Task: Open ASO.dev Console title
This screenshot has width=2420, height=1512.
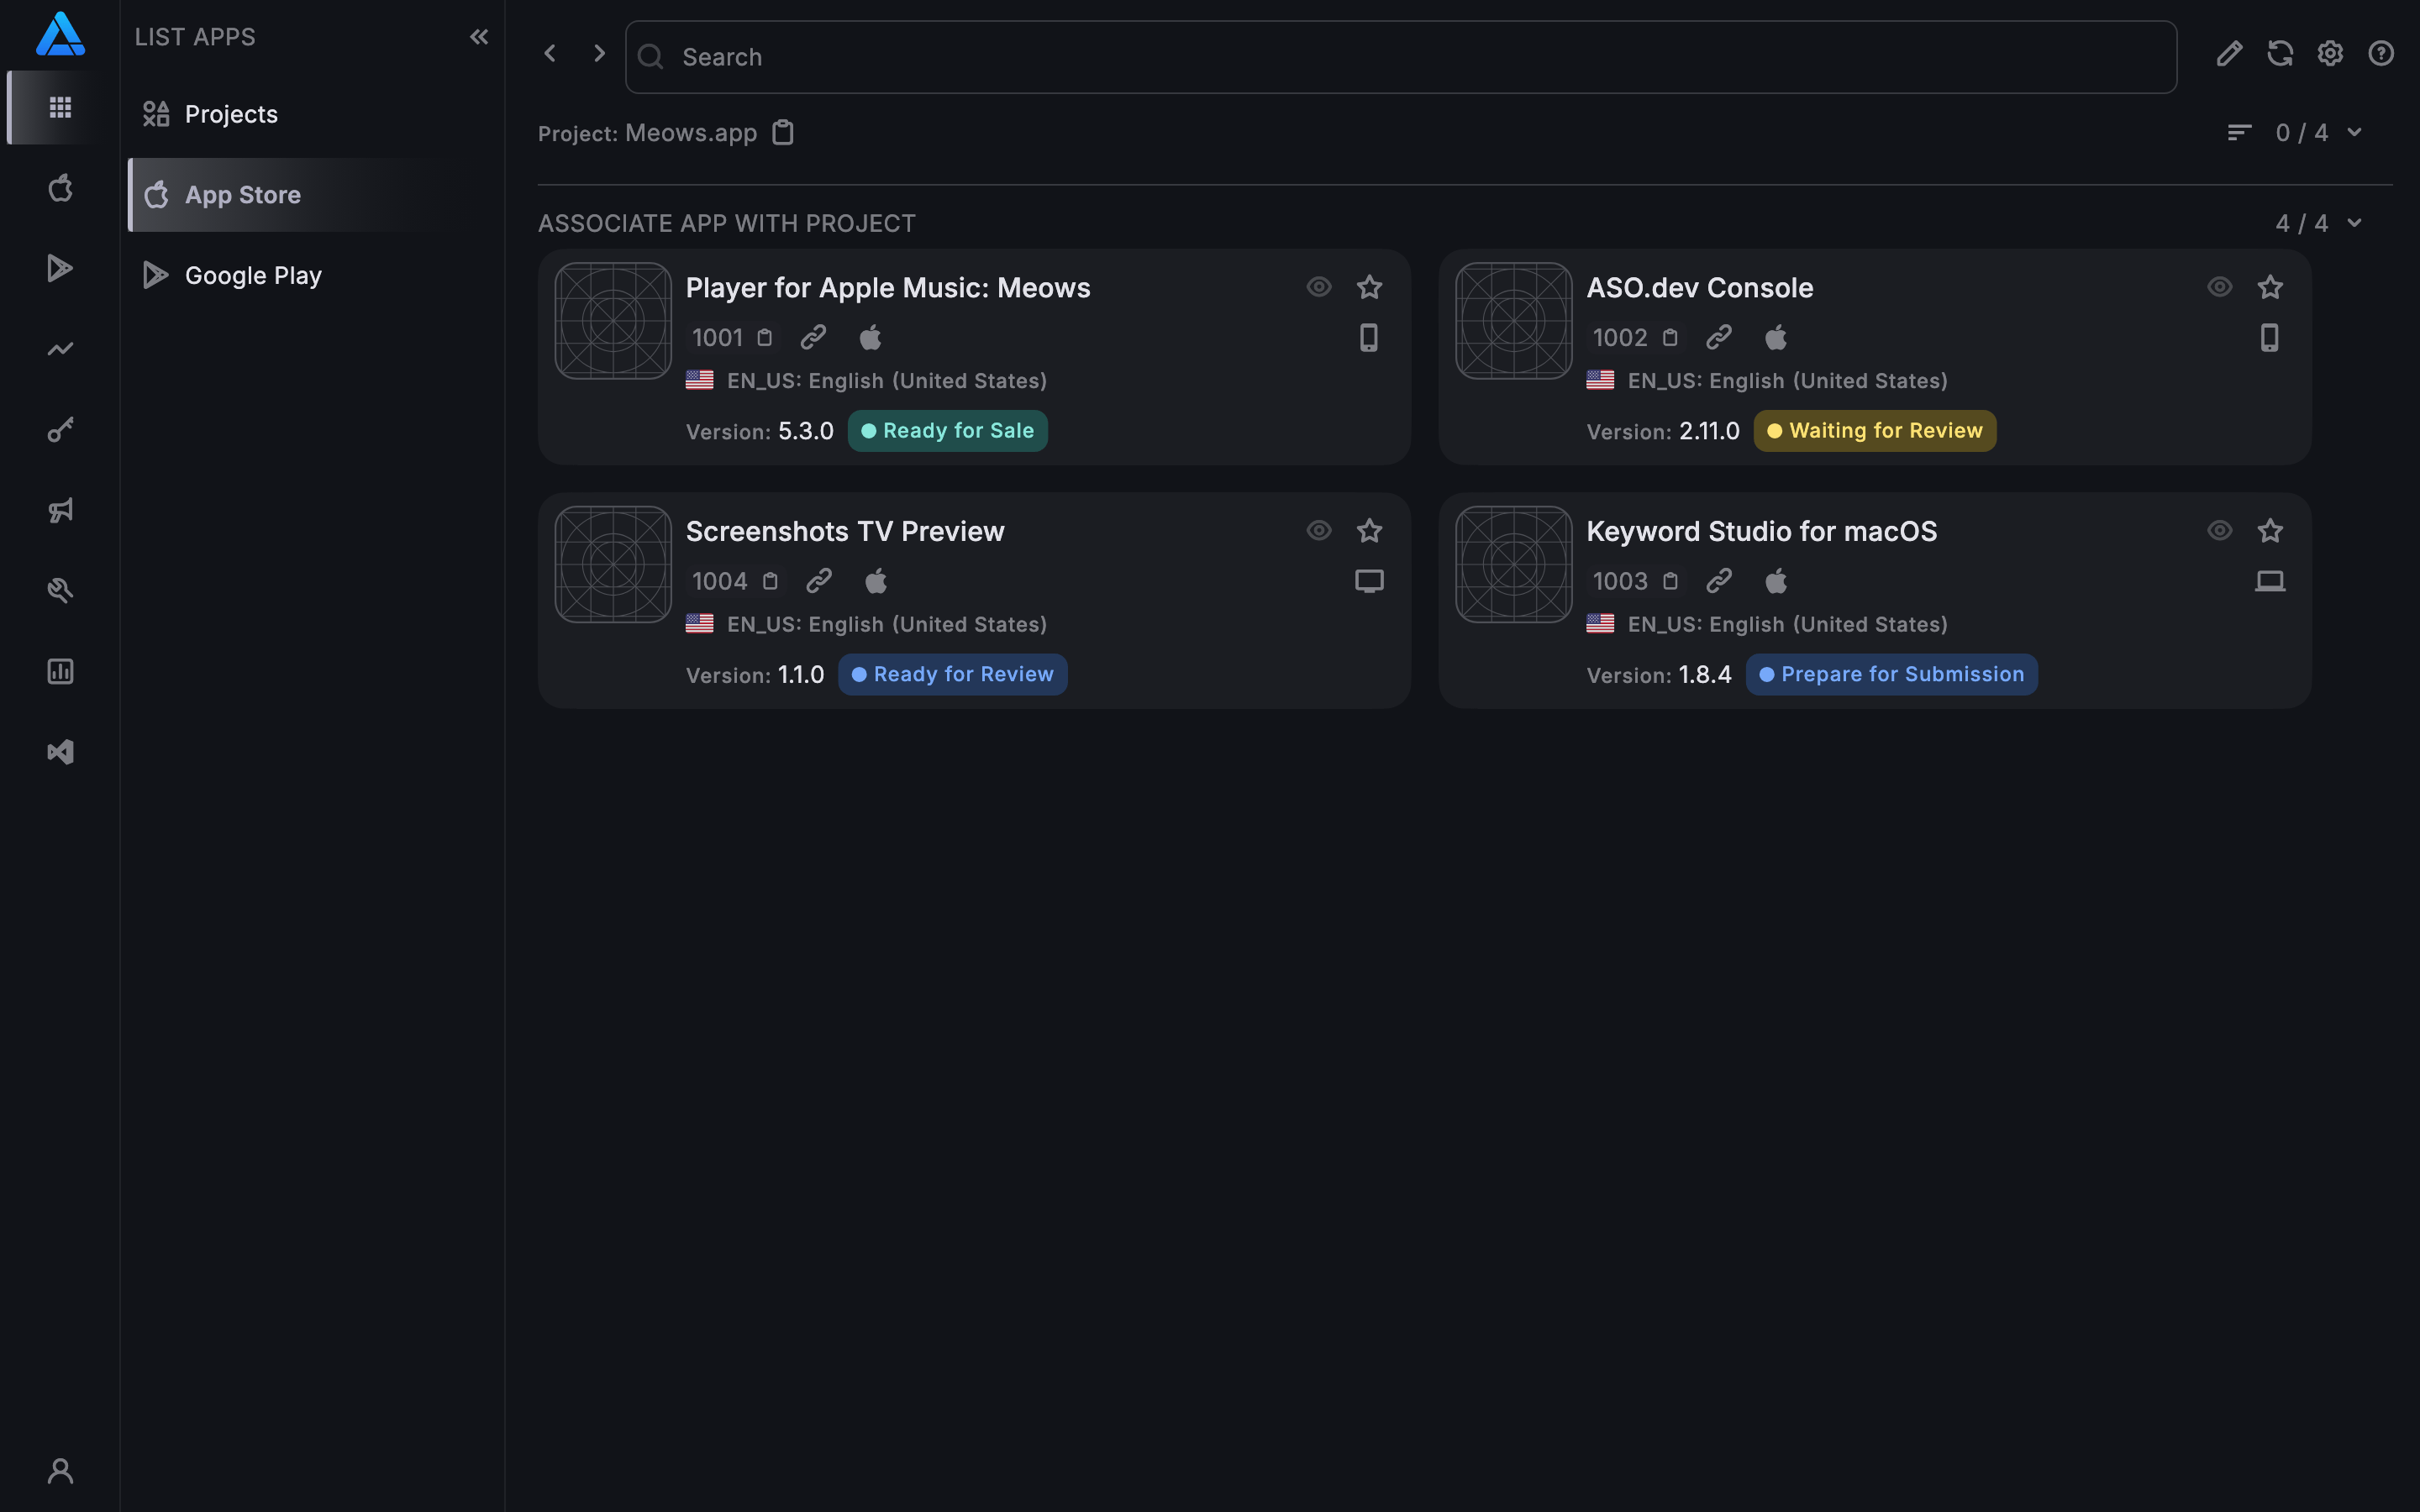Action: [1700, 288]
